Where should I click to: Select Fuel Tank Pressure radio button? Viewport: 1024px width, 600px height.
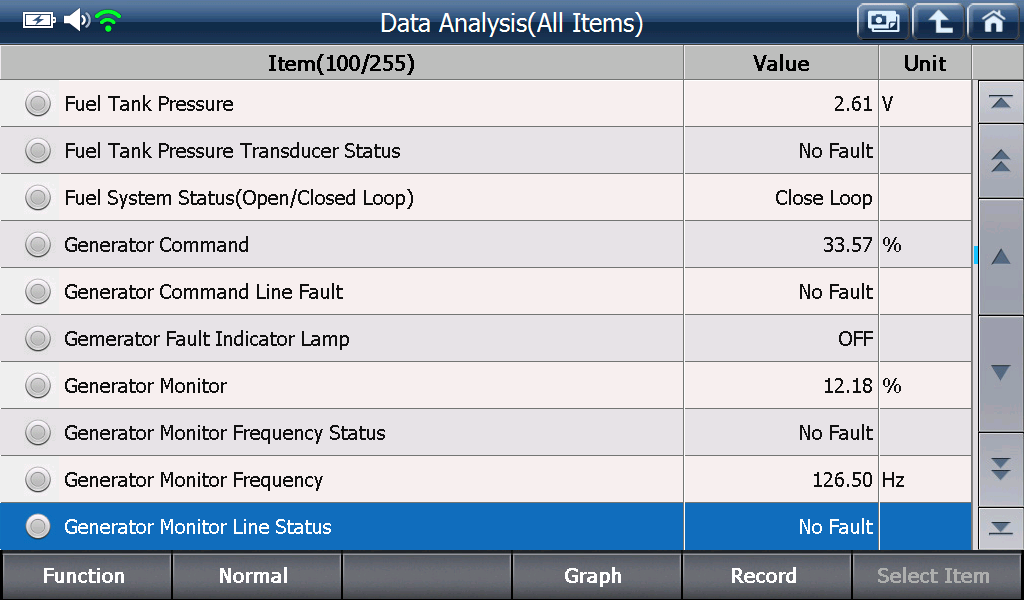coord(38,104)
